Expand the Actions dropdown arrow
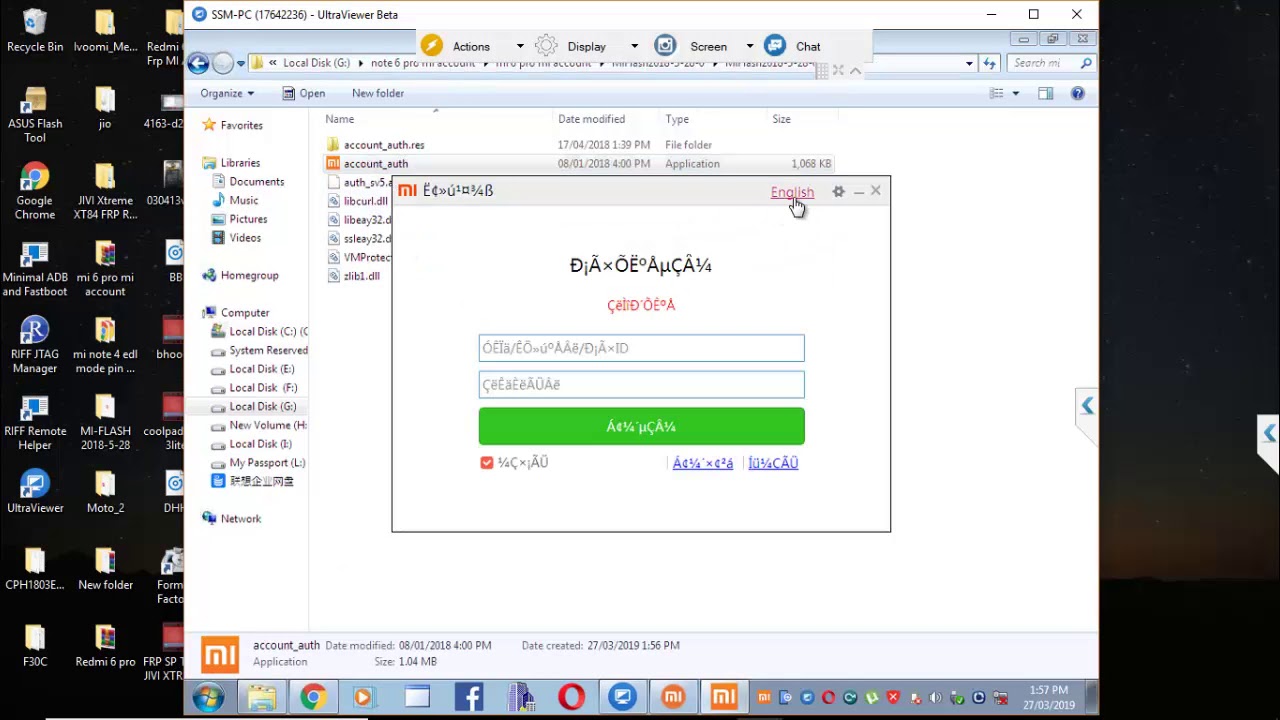Image resolution: width=1280 pixels, height=720 pixels. click(x=520, y=46)
